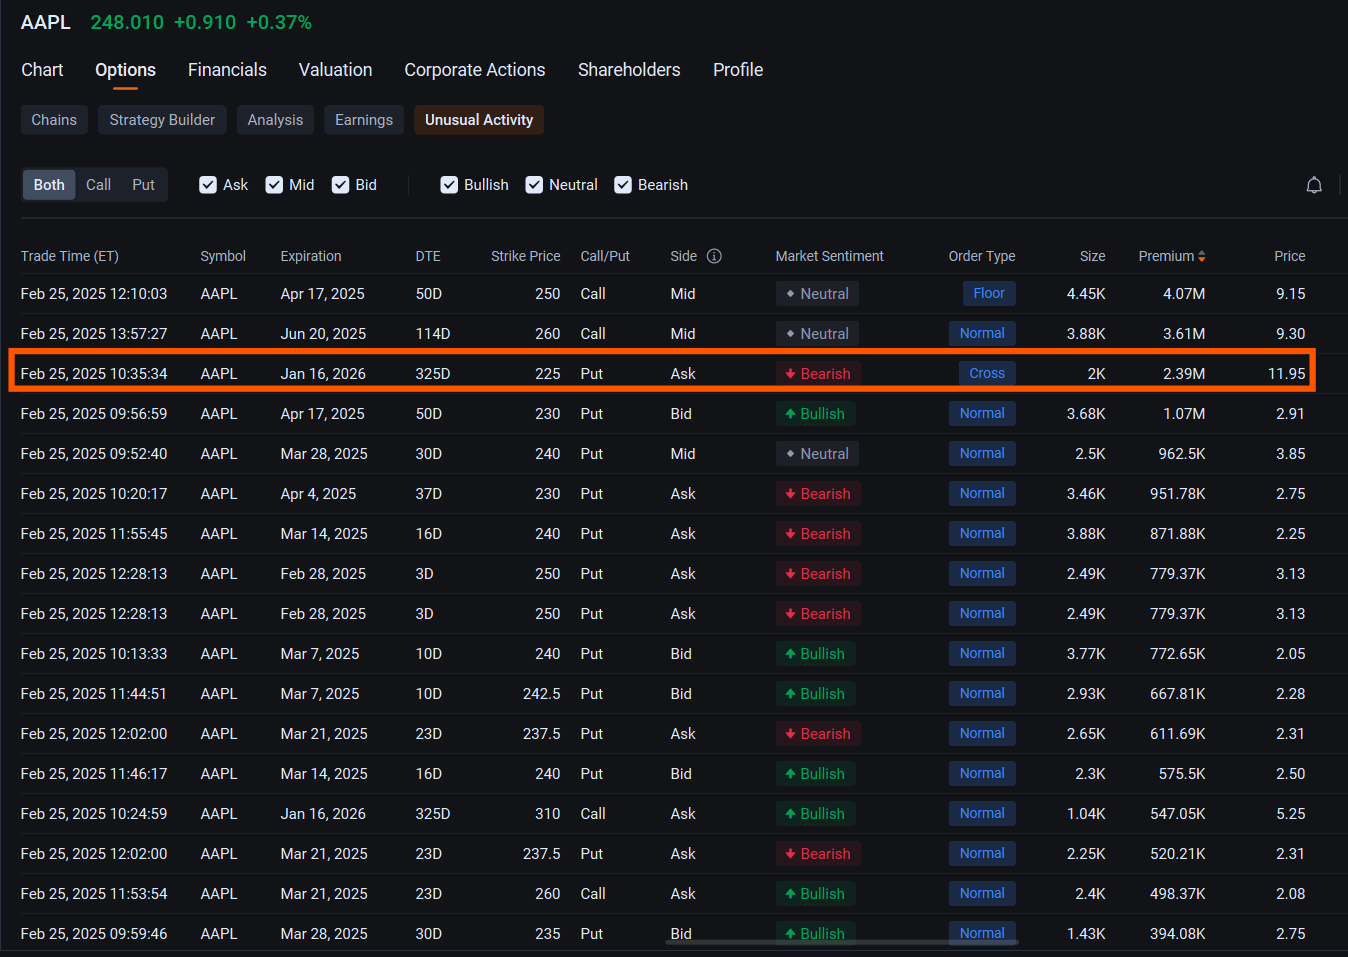
Task: Click the Cross order type badge
Action: point(986,374)
